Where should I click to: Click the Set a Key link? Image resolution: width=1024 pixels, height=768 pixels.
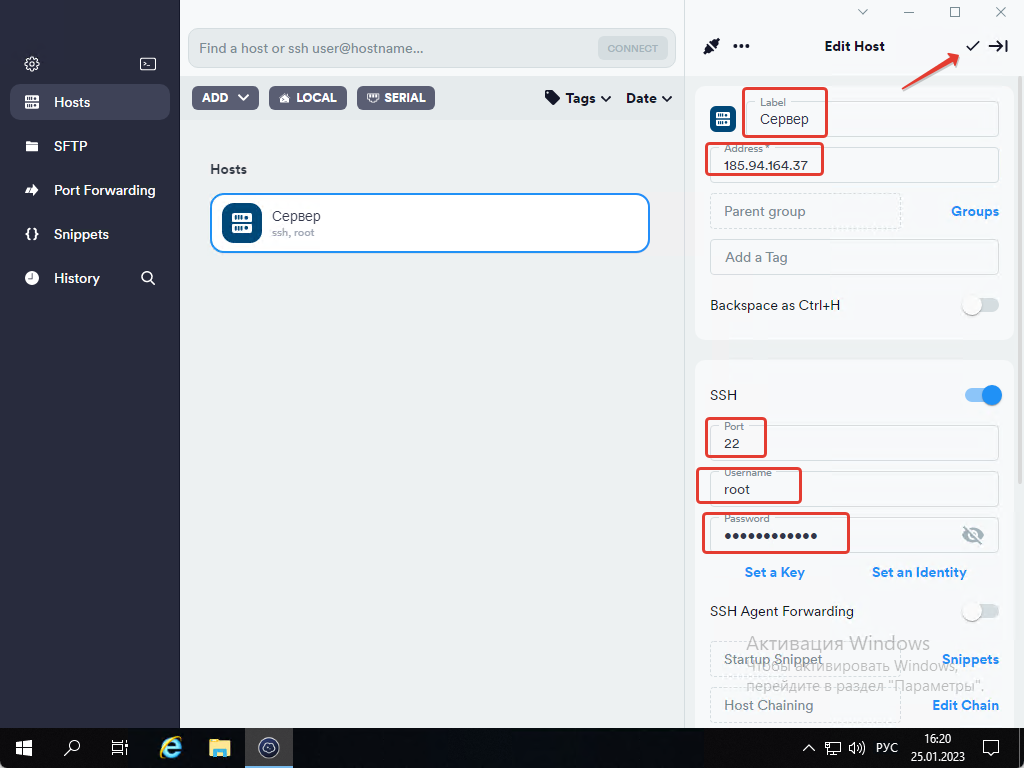[774, 572]
